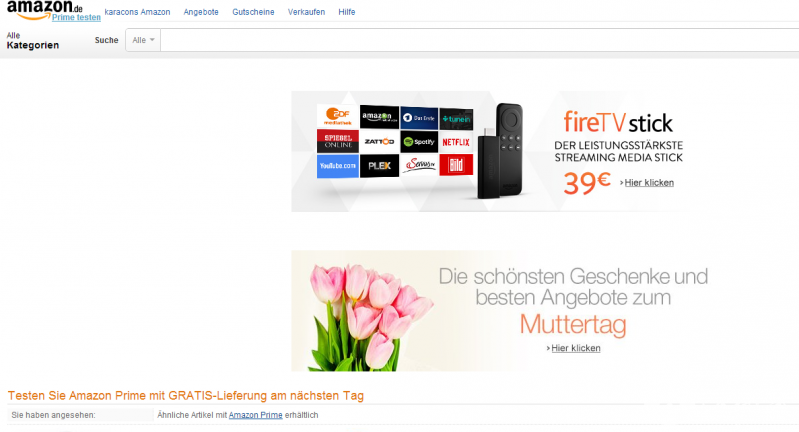Select the Plex app tile
Viewport: 799px width, 432px height.
coord(379,166)
